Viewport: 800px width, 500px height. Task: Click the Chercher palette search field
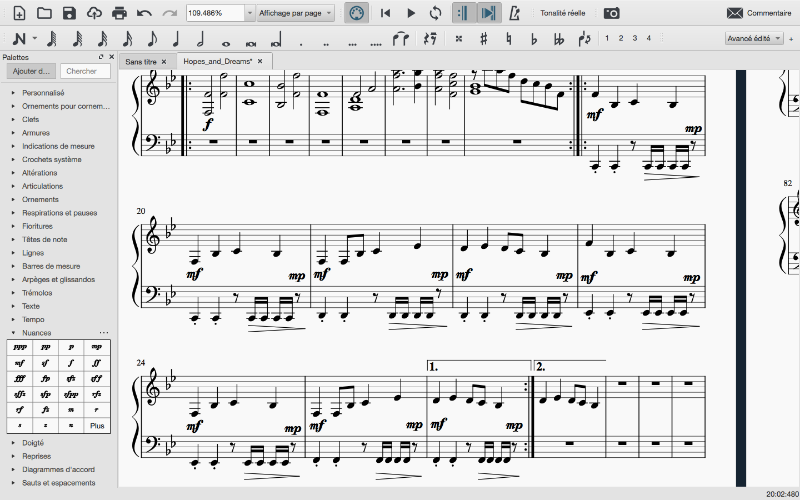tap(84, 71)
